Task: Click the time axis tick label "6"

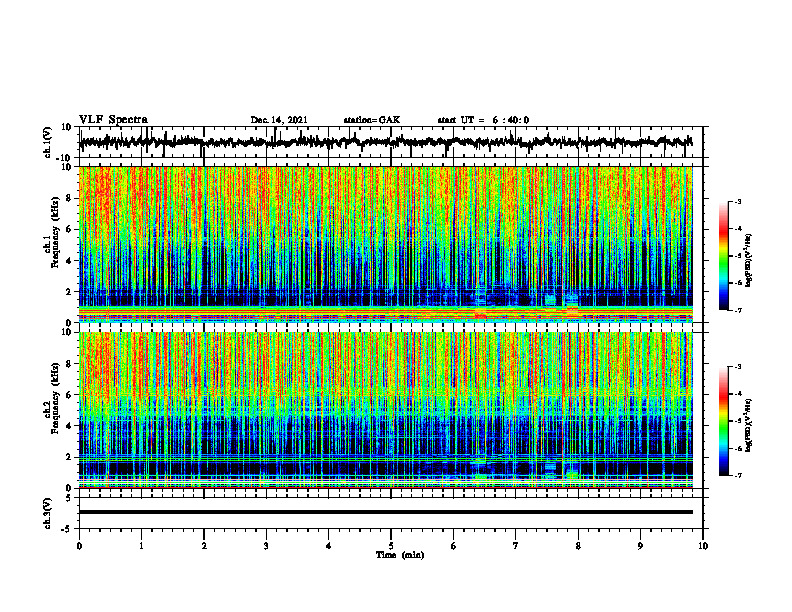Action: coord(454,546)
